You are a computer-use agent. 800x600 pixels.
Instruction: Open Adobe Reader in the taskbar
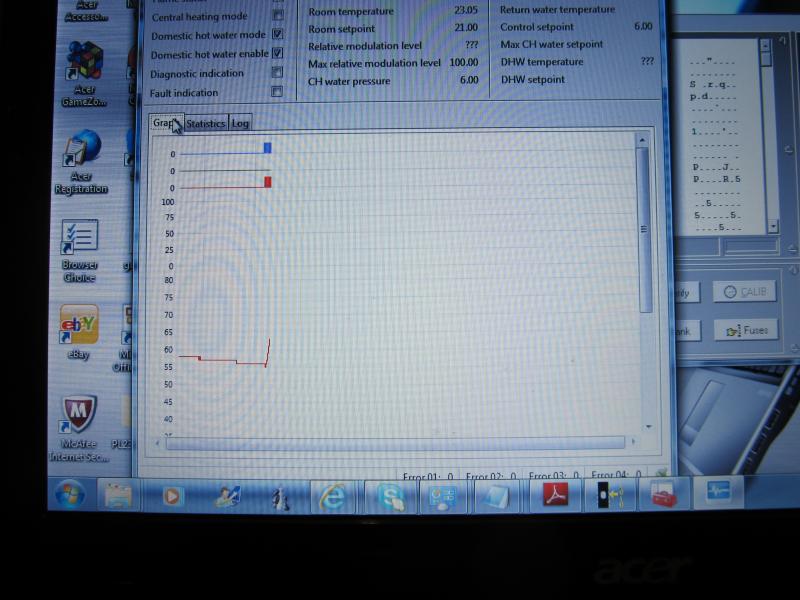tap(551, 494)
